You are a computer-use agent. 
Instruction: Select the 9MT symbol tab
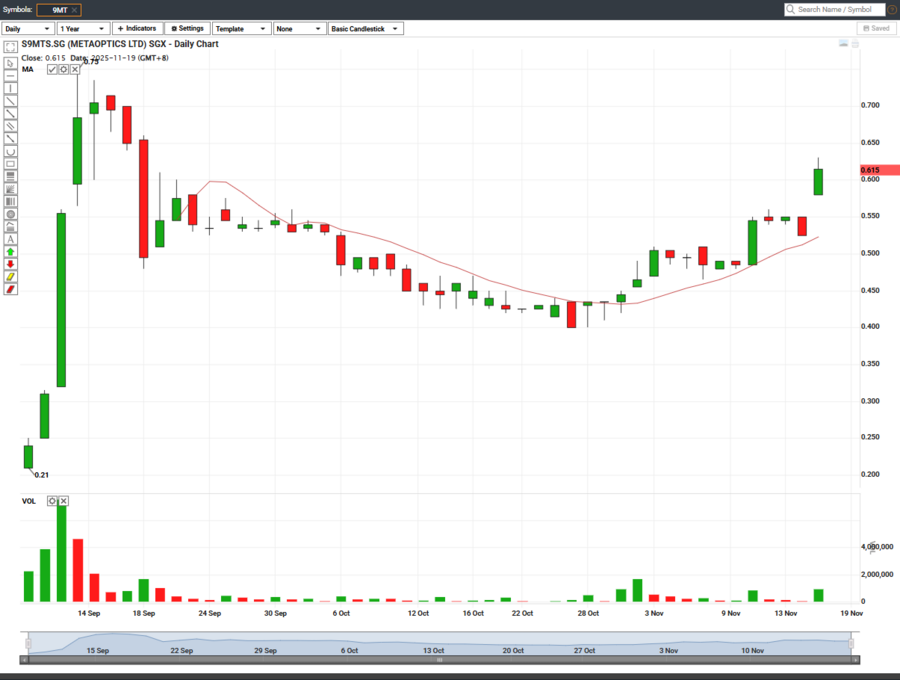point(59,9)
